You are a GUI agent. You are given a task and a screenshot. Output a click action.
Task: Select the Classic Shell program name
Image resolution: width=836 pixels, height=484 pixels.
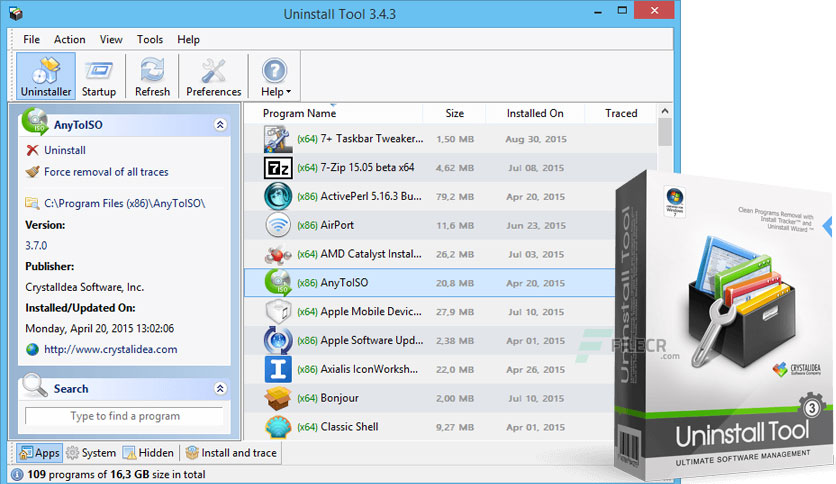click(x=349, y=427)
